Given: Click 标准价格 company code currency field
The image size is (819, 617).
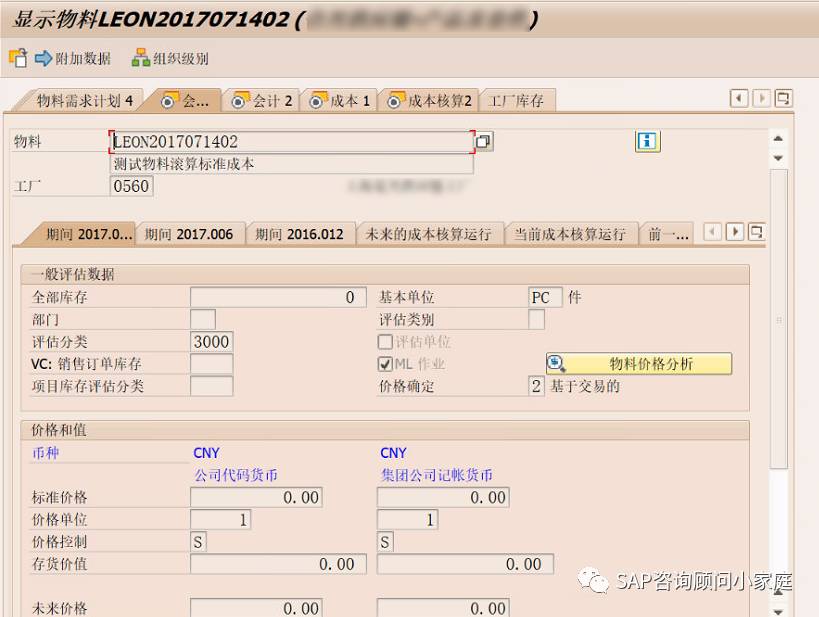Looking at the screenshot, I should click(x=256, y=497).
